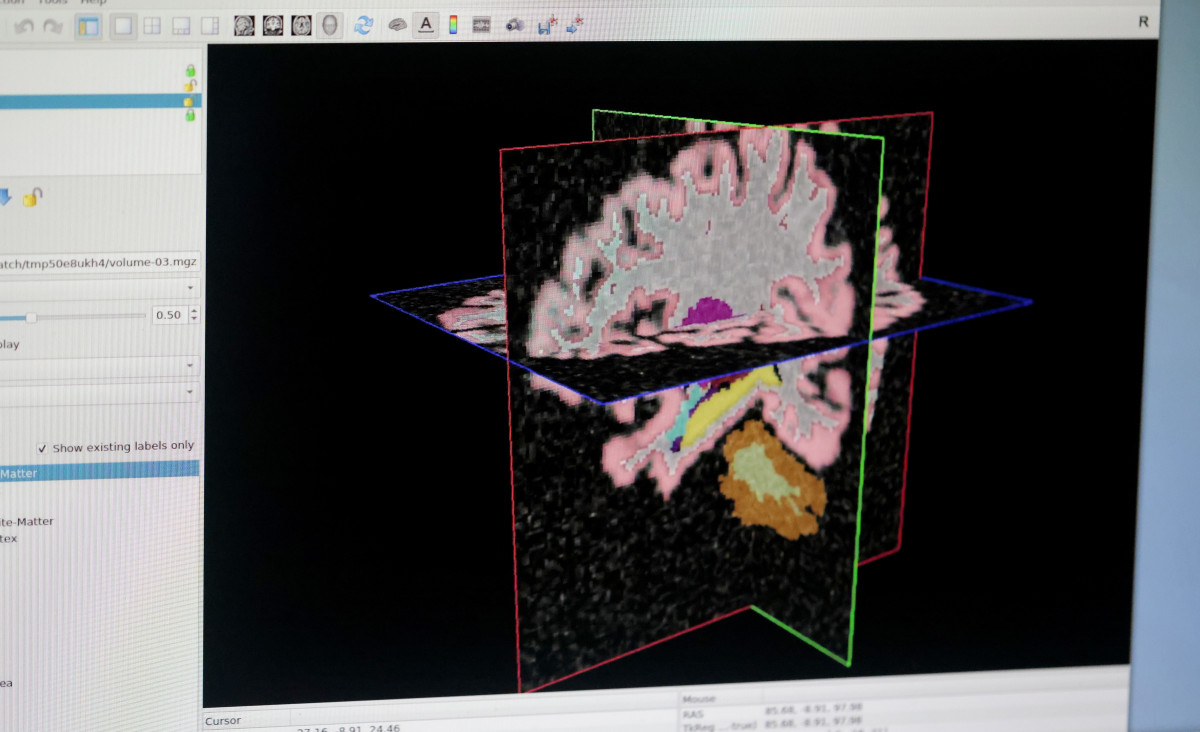Click the blue reset view arrows icon
1200x732 pixels.
click(x=364, y=25)
